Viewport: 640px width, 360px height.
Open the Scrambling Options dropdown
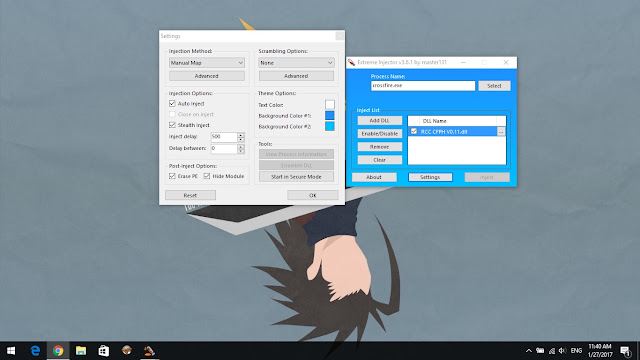296,62
